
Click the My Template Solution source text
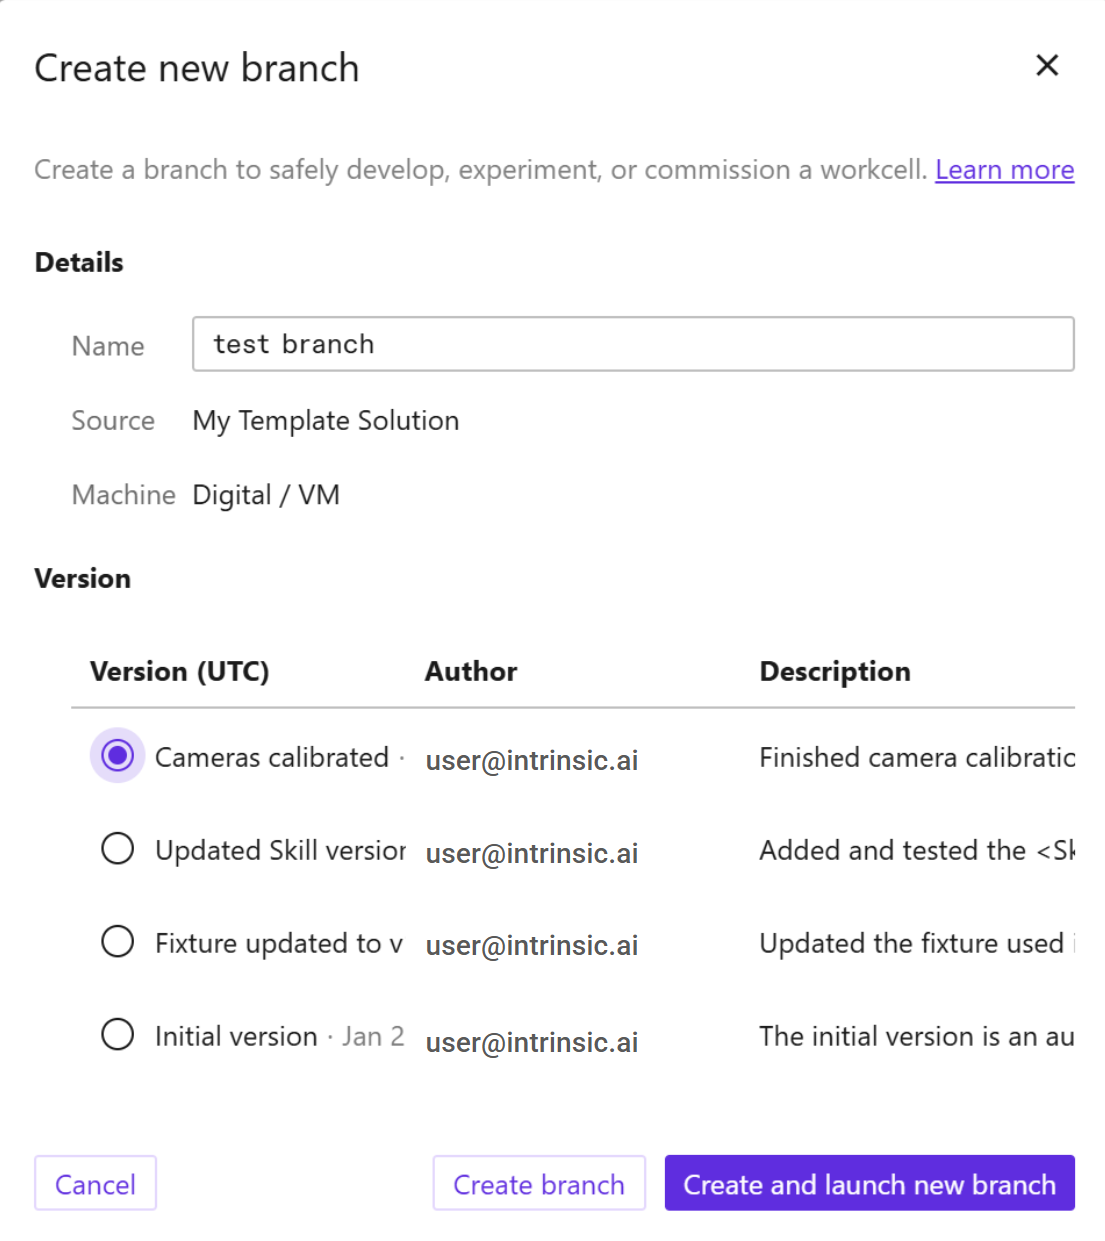point(326,421)
